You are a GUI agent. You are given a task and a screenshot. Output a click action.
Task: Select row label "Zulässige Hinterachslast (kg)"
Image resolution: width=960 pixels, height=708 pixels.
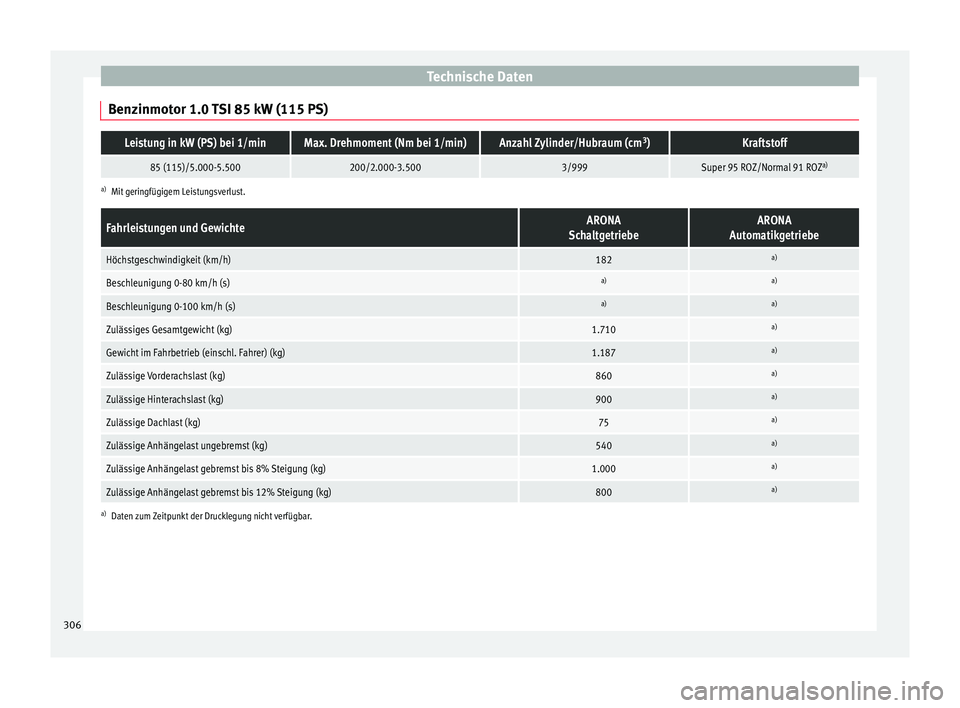165,399
